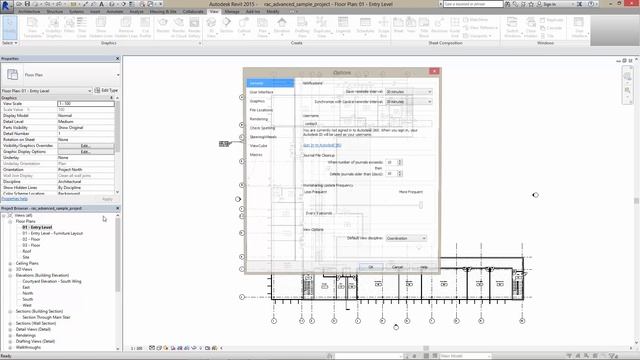
Task: Open Synchronize with Central reminder dropdown
Action: coord(409,102)
